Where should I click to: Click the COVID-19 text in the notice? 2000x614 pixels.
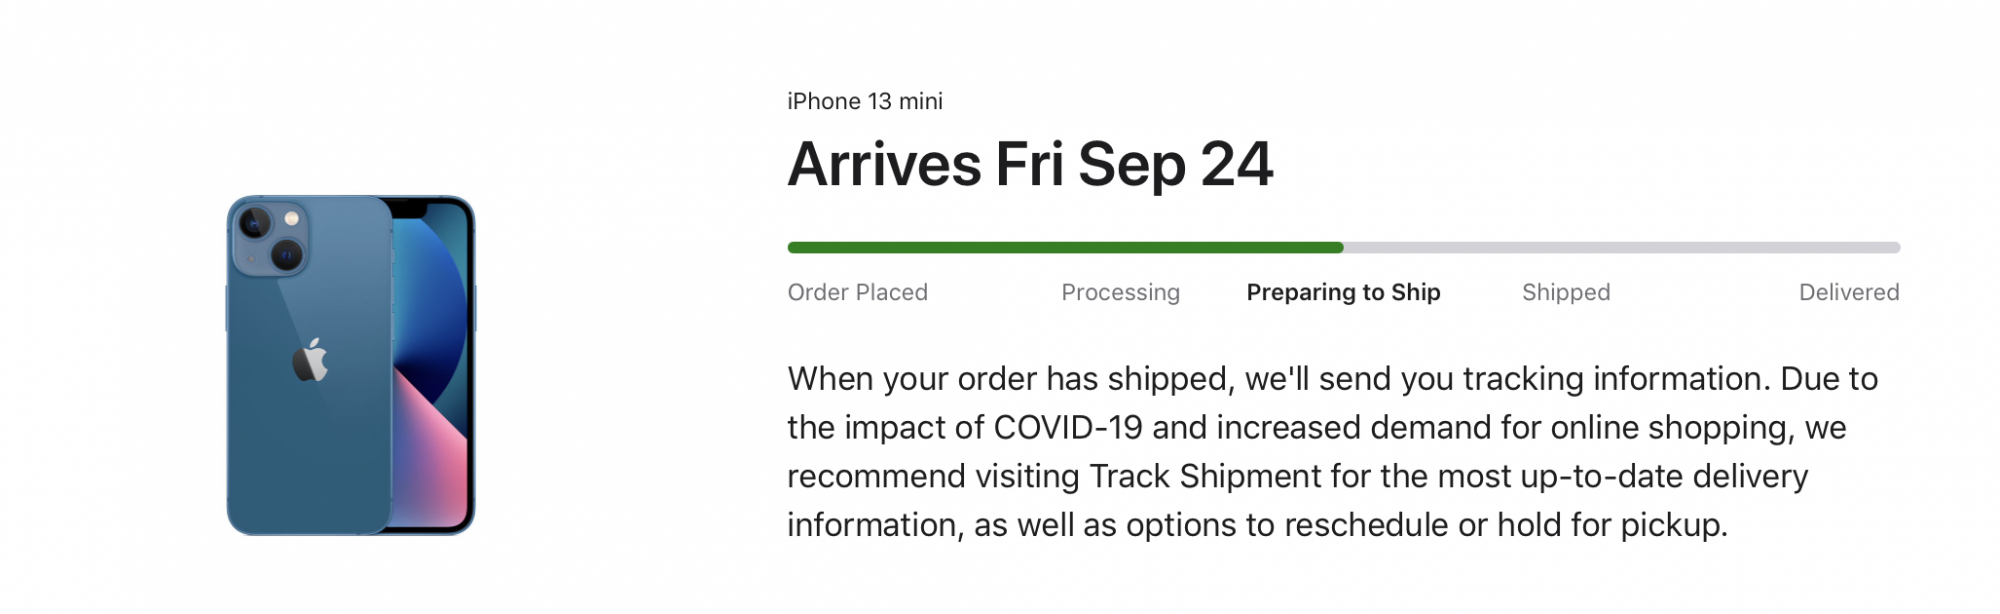[1067, 428]
